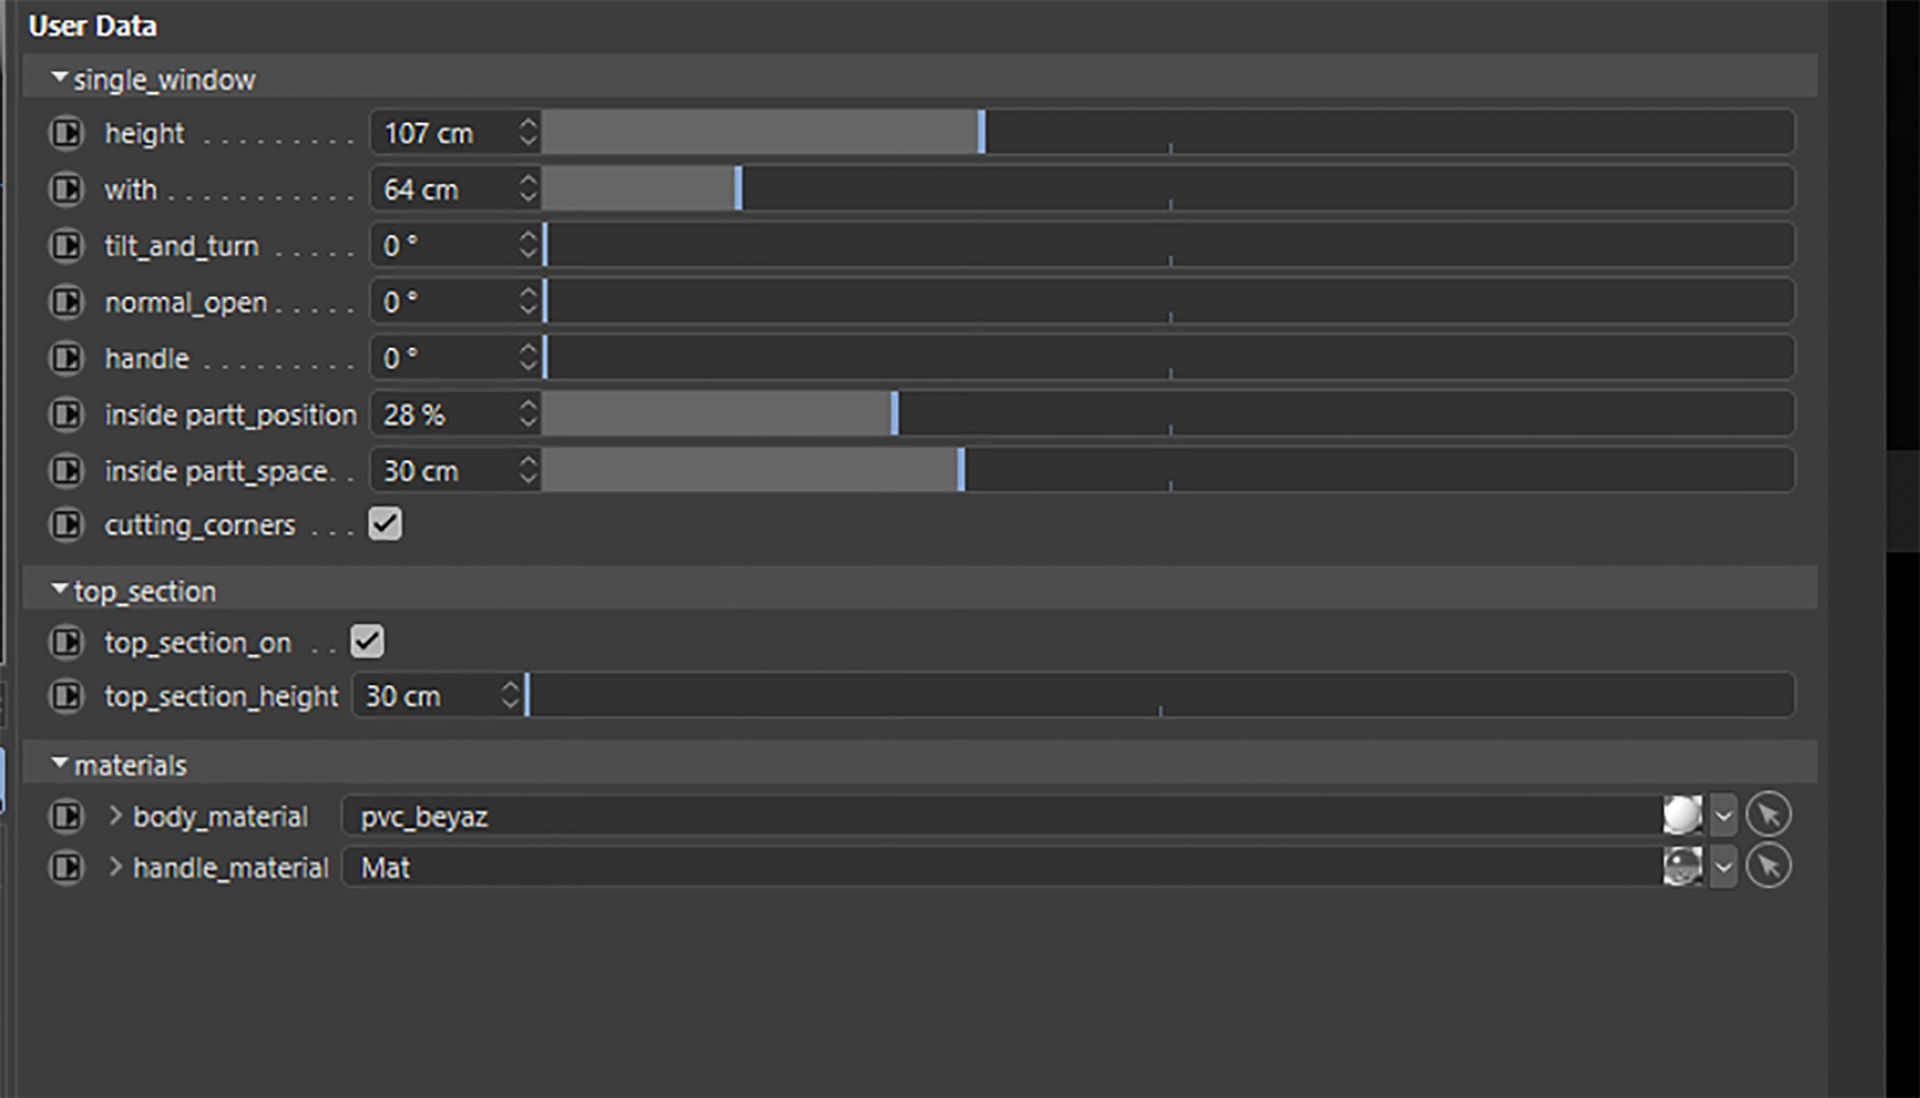This screenshot has height=1098, width=1920.
Task: Open the handle_material dropdown menu
Action: (x=1723, y=867)
